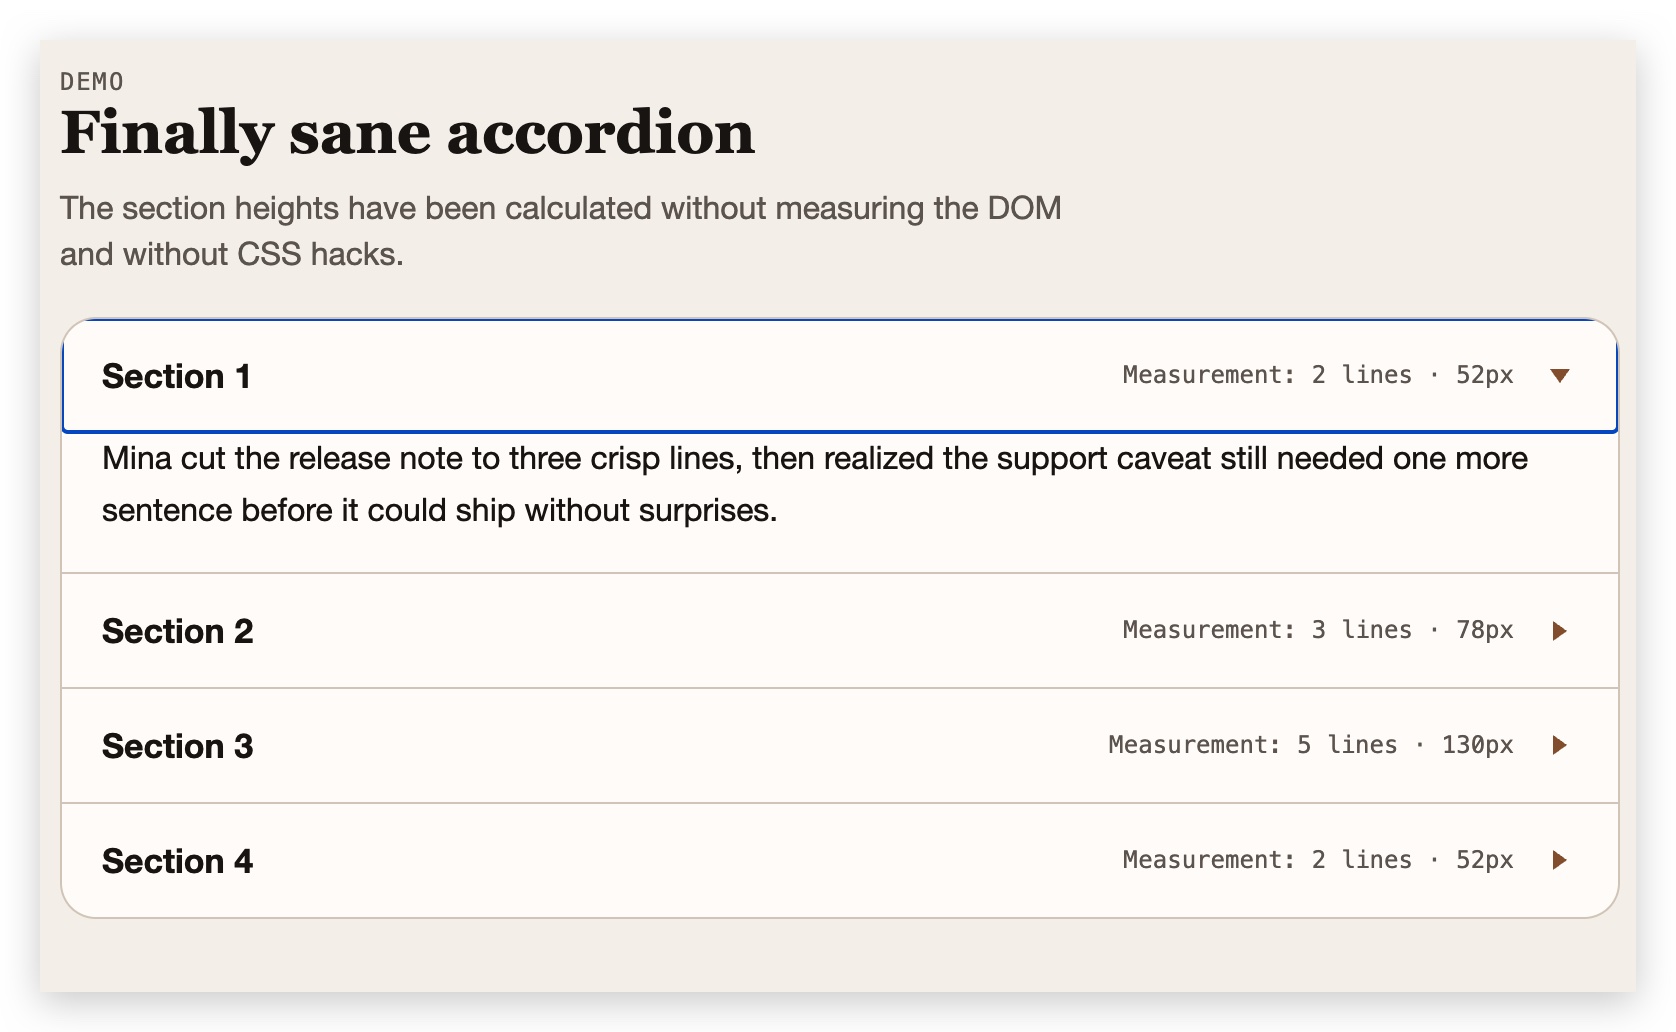This screenshot has height=1032, width=1676.
Task: Expand Section 3 with its triangle arrow
Action: [x=1559, y=745]
